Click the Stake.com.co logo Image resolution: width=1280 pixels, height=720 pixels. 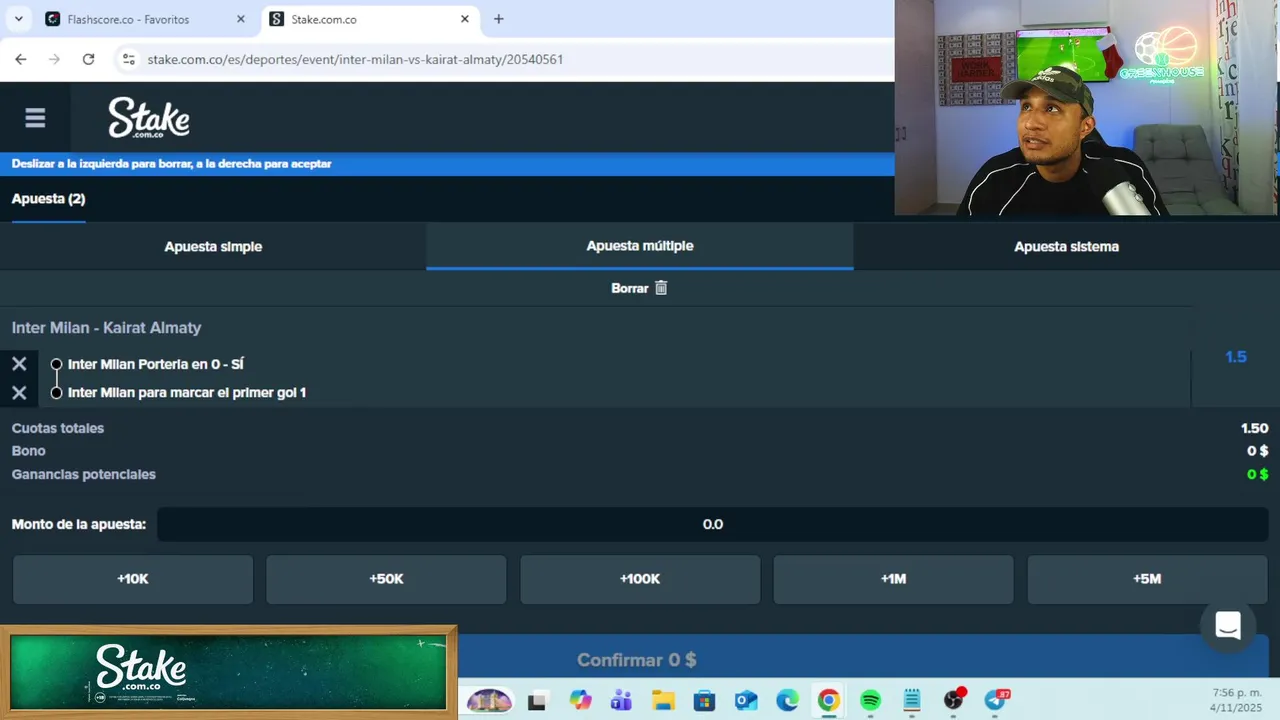point(149,118)
